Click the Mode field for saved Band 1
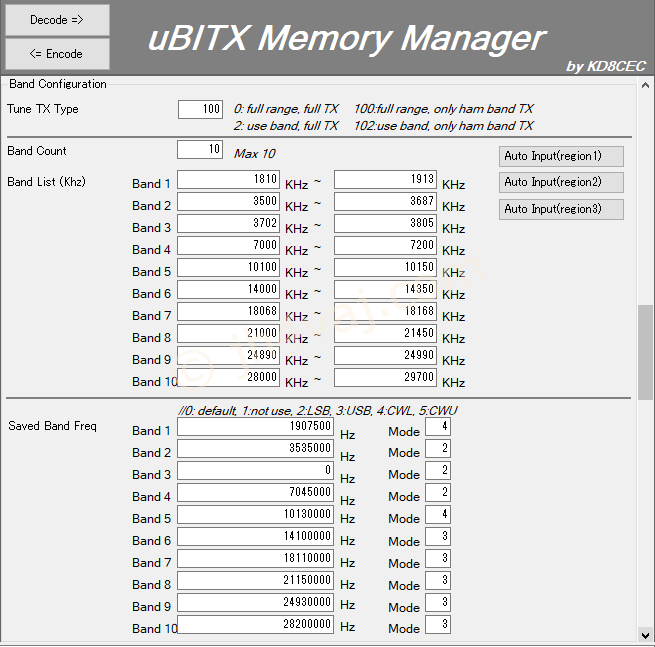The width and height of the screenshot is (655, 647). (x=438, y=426)
